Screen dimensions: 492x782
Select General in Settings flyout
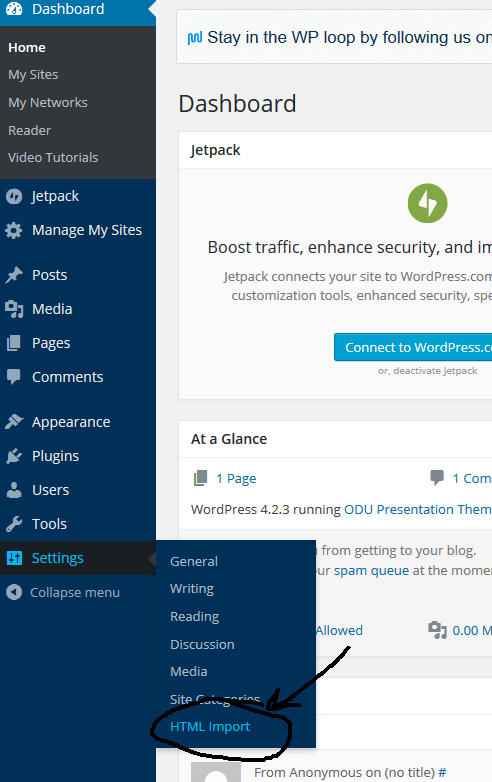(194, 562)
